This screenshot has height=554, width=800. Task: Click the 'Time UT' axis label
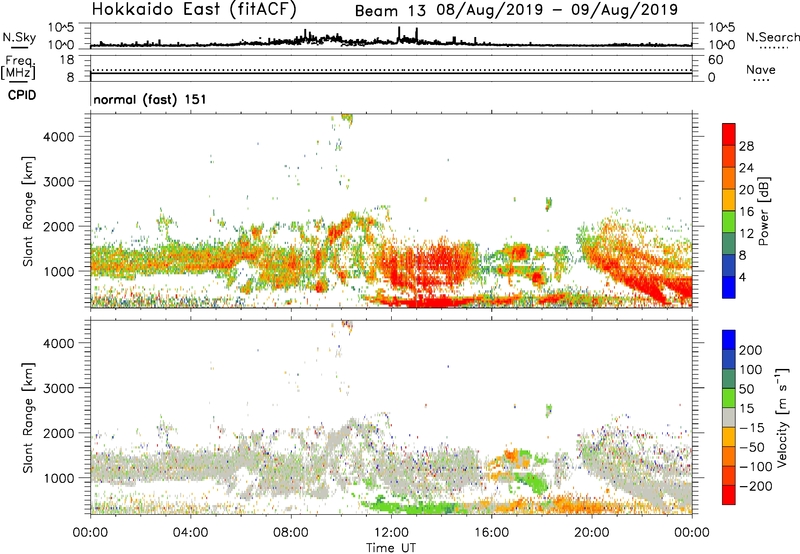pyautogui.click(x=391, y=548)
